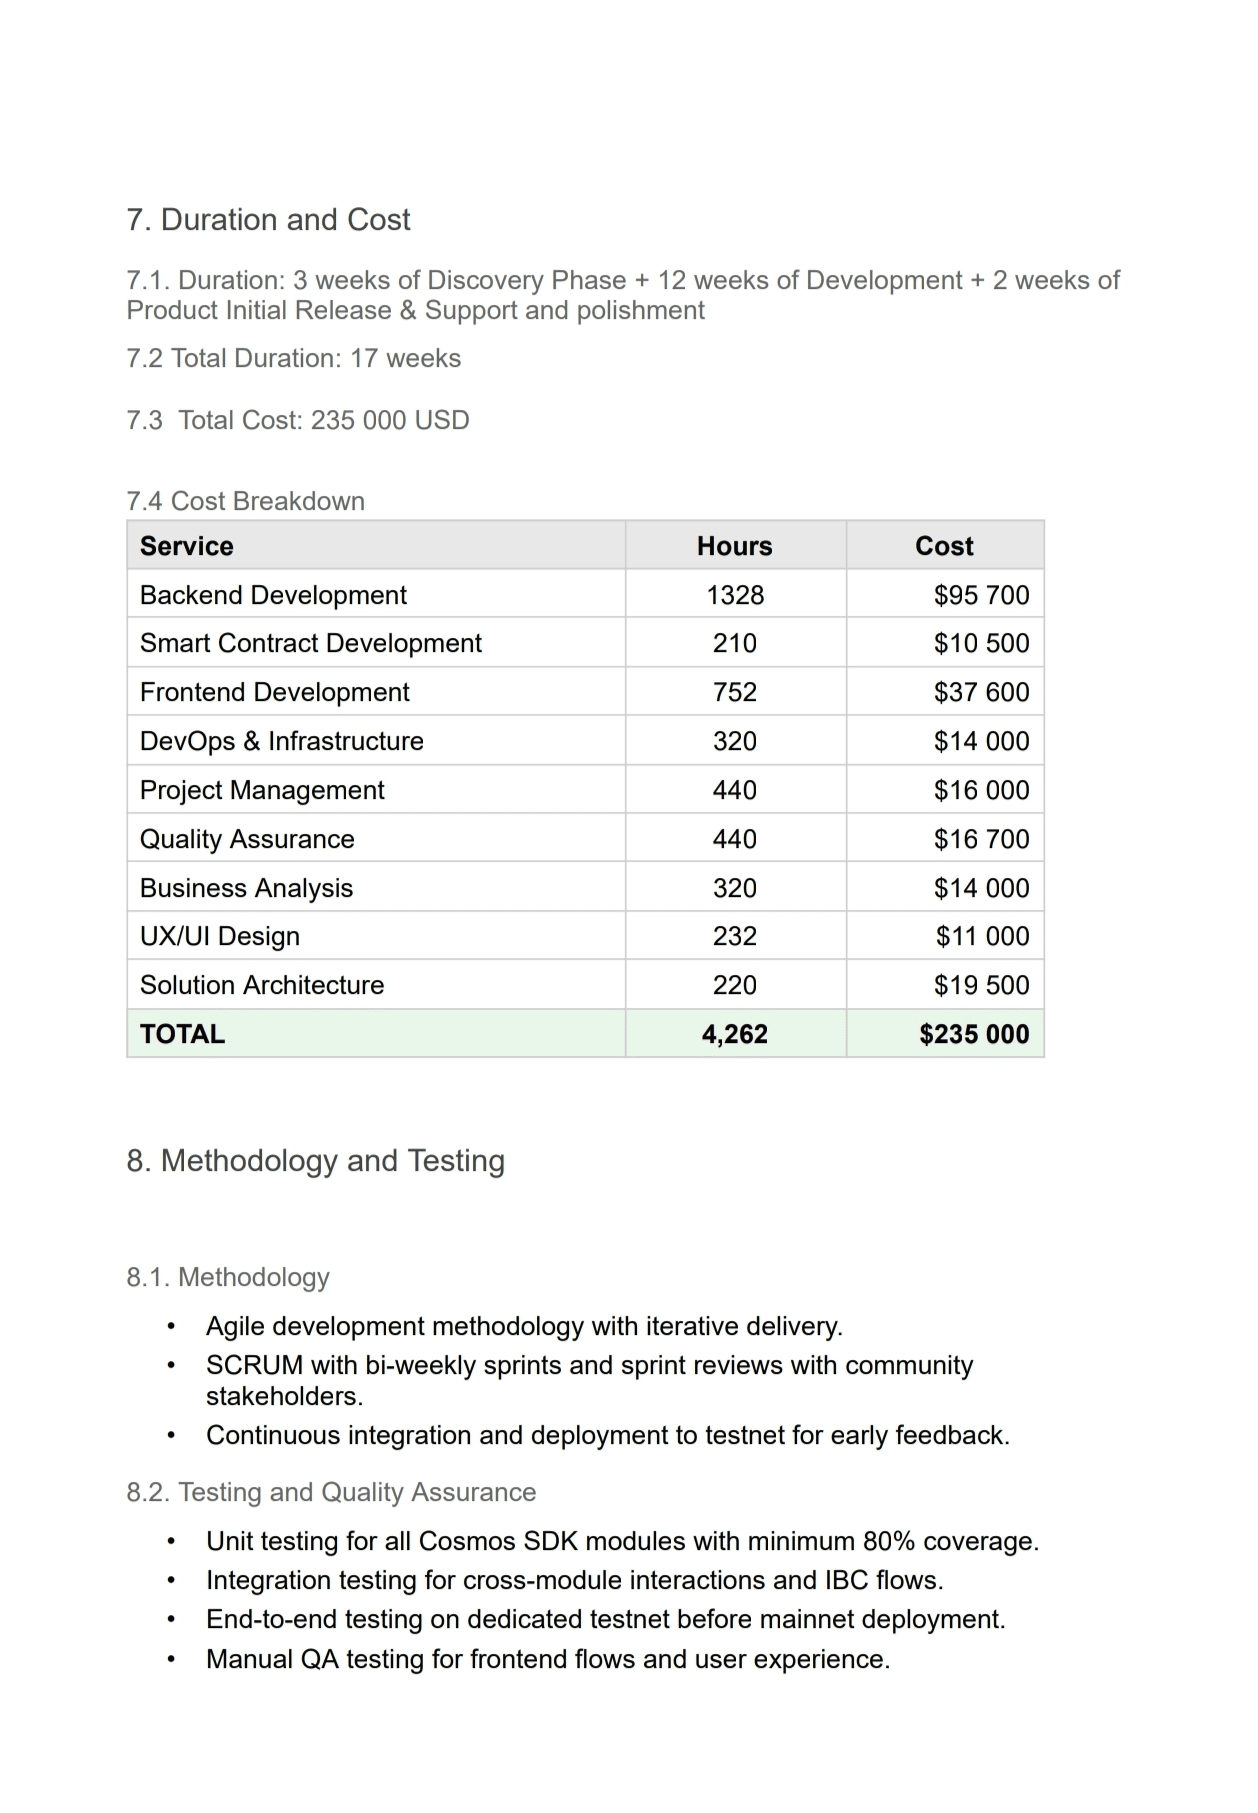
Task: Click the Frontend Development hours value 752
Action: pos(734,692)
